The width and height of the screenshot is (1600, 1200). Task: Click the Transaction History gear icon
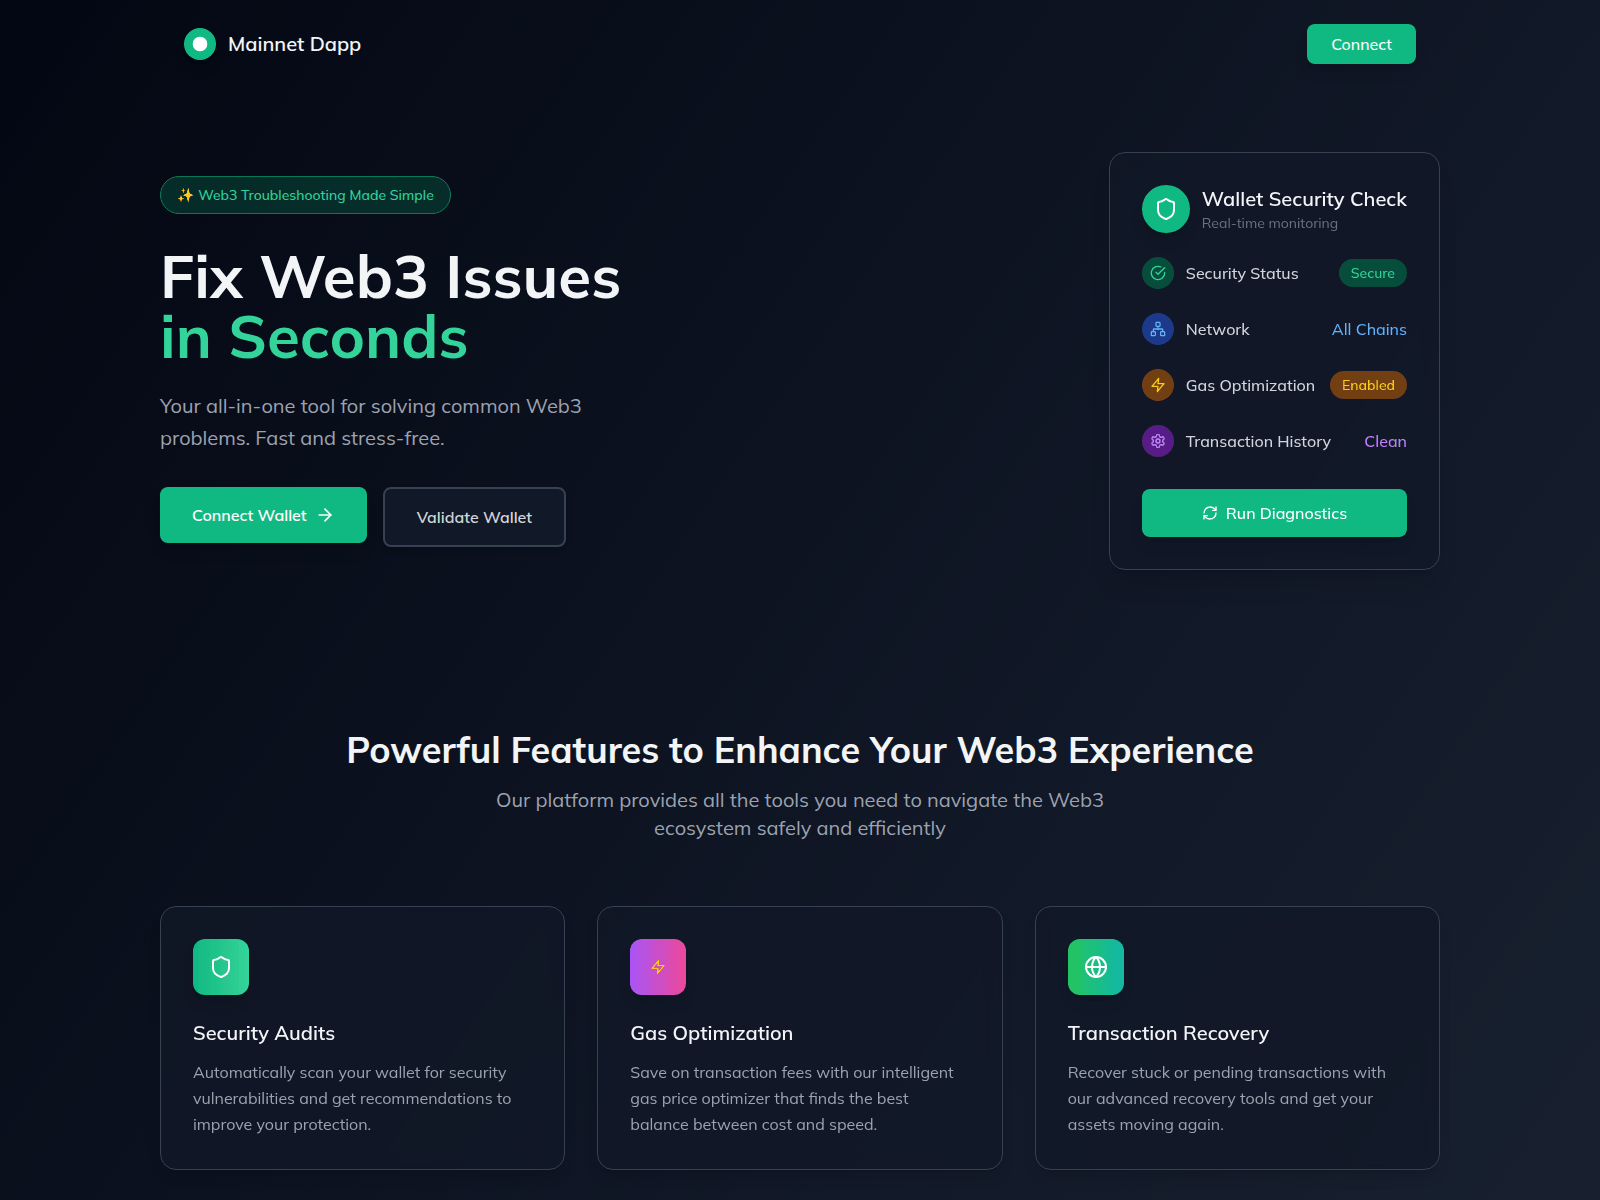[1158, 441]
